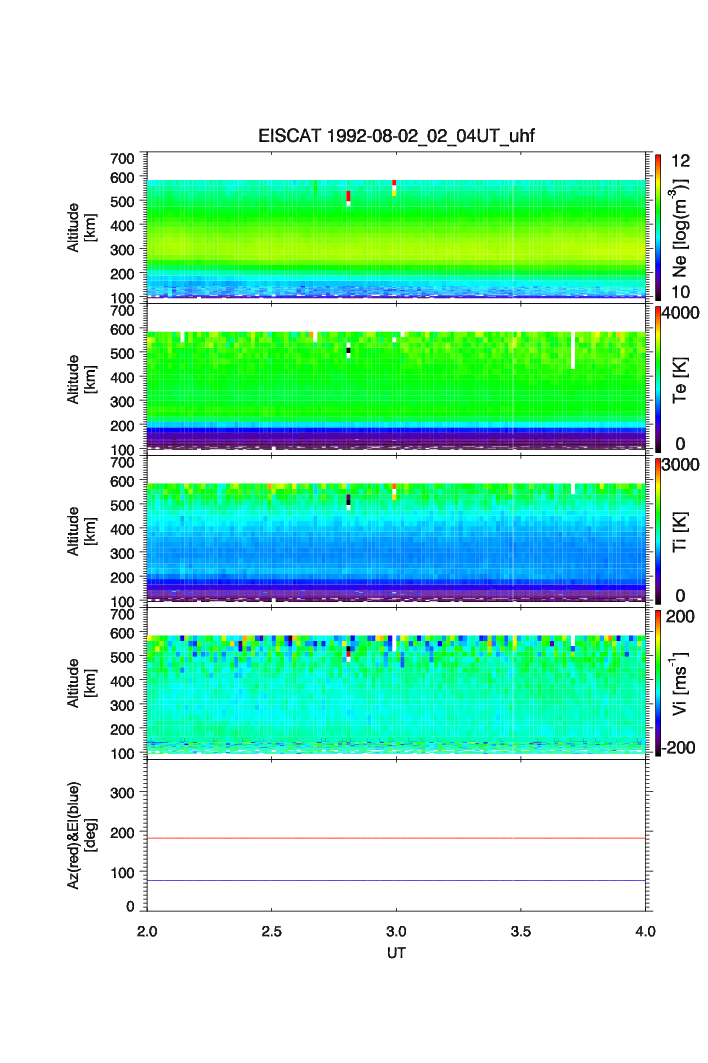The image size is (708, 1063).
Task: Click the Altitude [km] label of Vi panel
Action: (81, 683)
